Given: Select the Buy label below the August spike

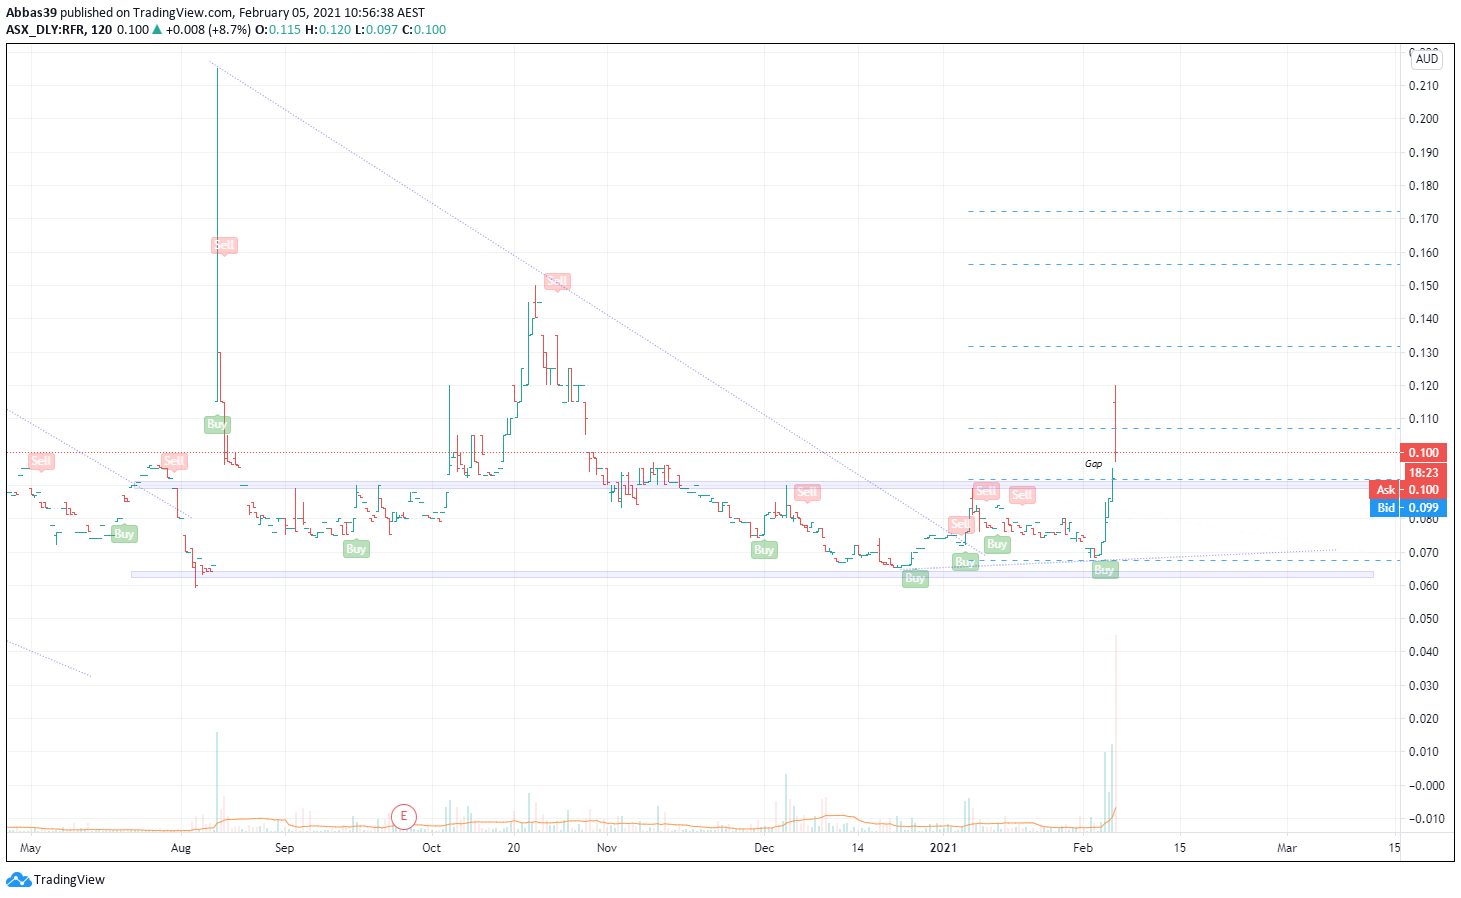Looking at the screenshot, I should [217, 425].
